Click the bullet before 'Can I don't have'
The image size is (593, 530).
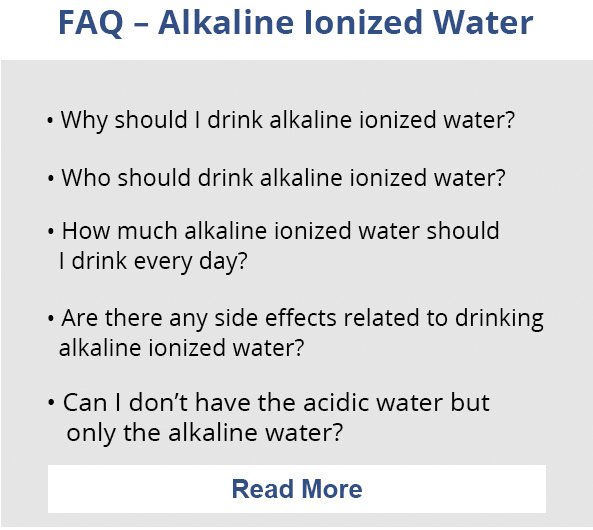click(x=51, y=403)
